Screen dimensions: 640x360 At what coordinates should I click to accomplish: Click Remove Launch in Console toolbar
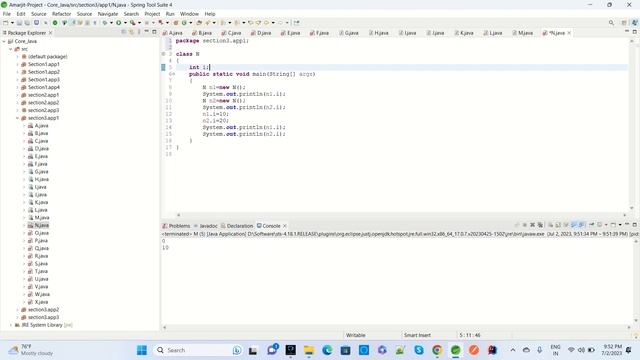click(x=532, y=225)
